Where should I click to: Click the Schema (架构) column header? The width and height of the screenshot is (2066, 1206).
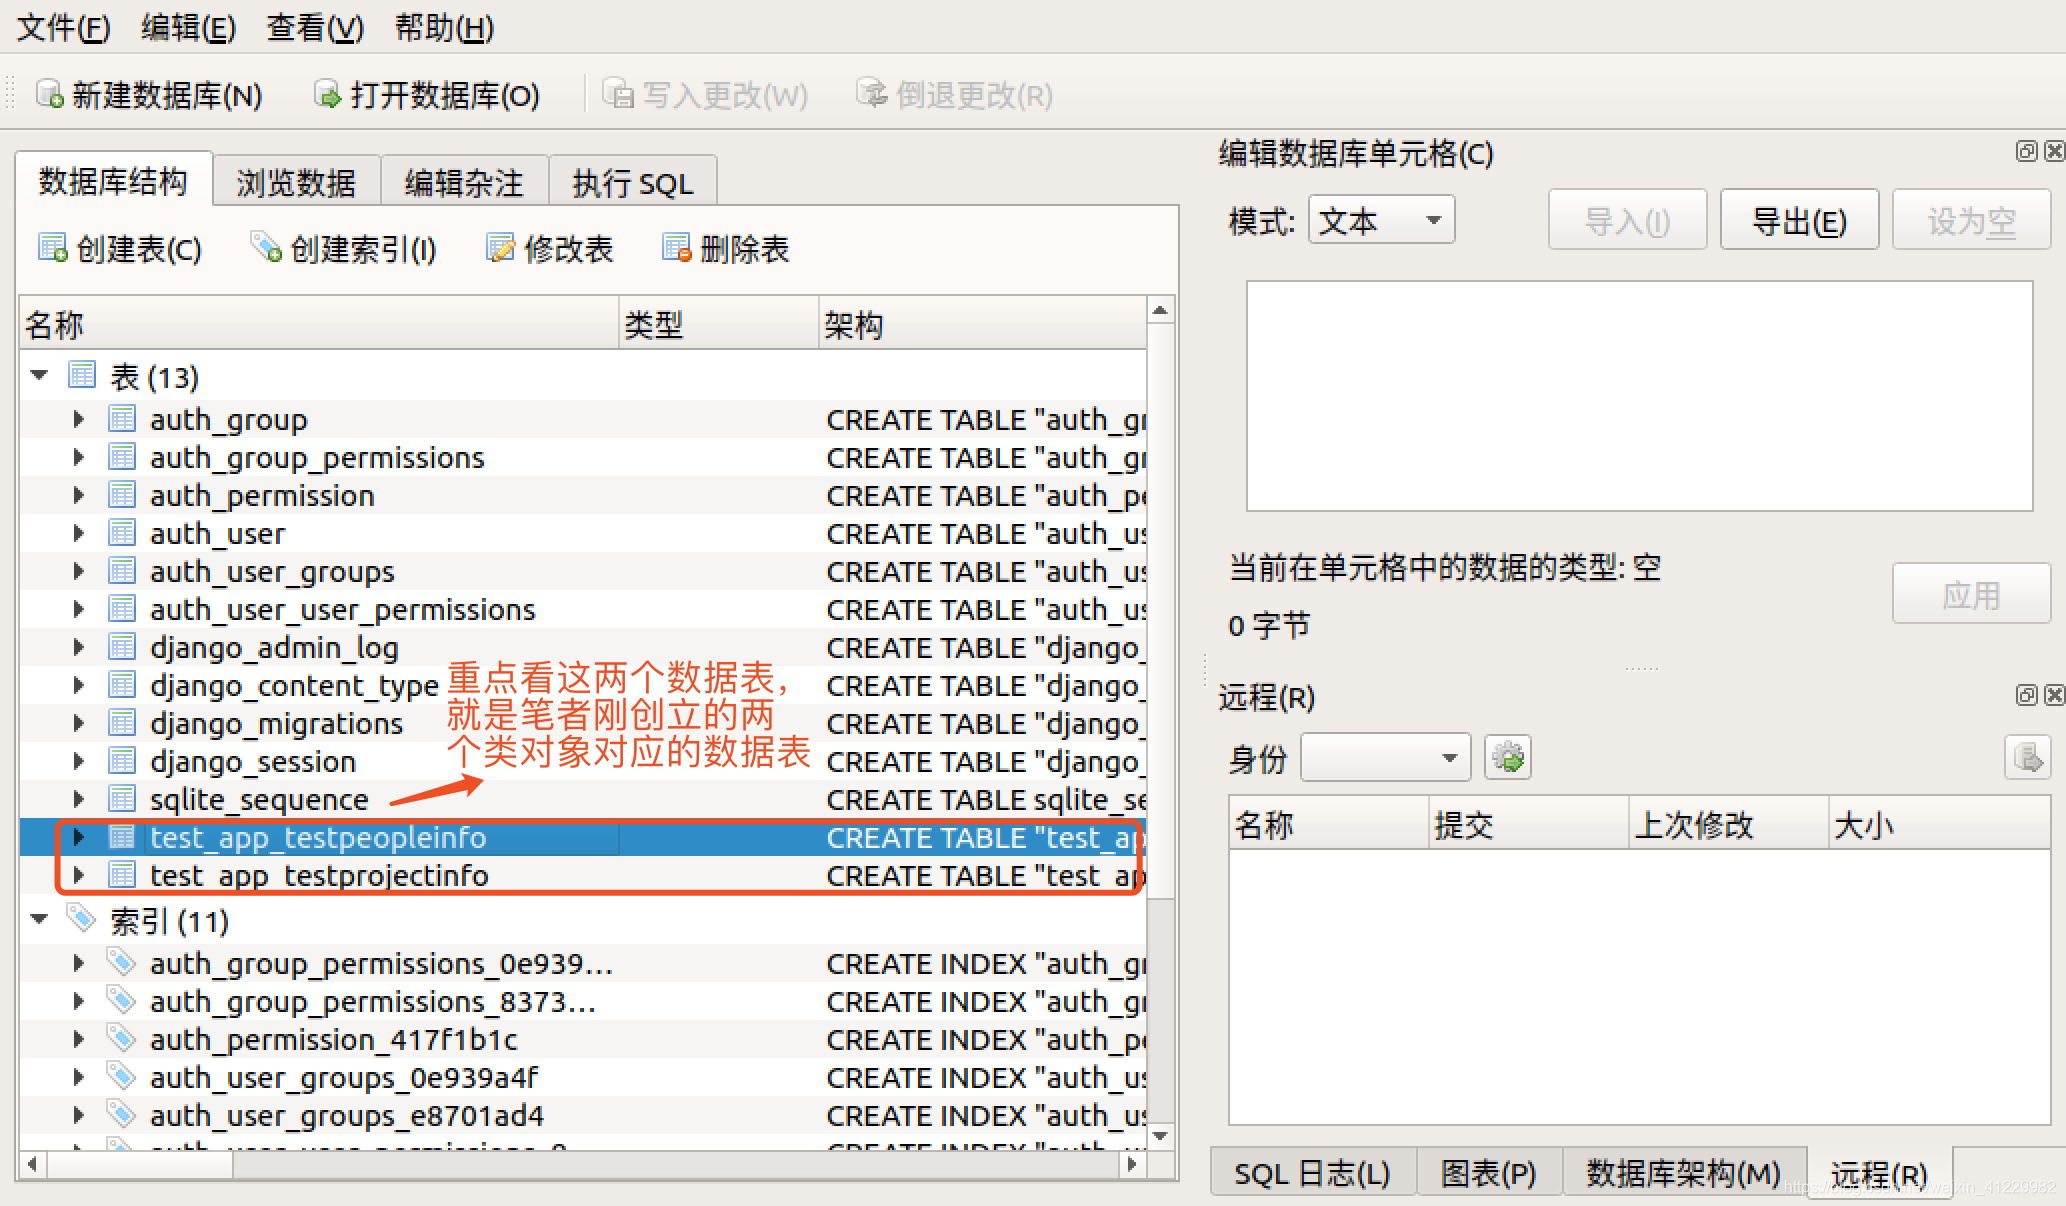coord(982,324)
